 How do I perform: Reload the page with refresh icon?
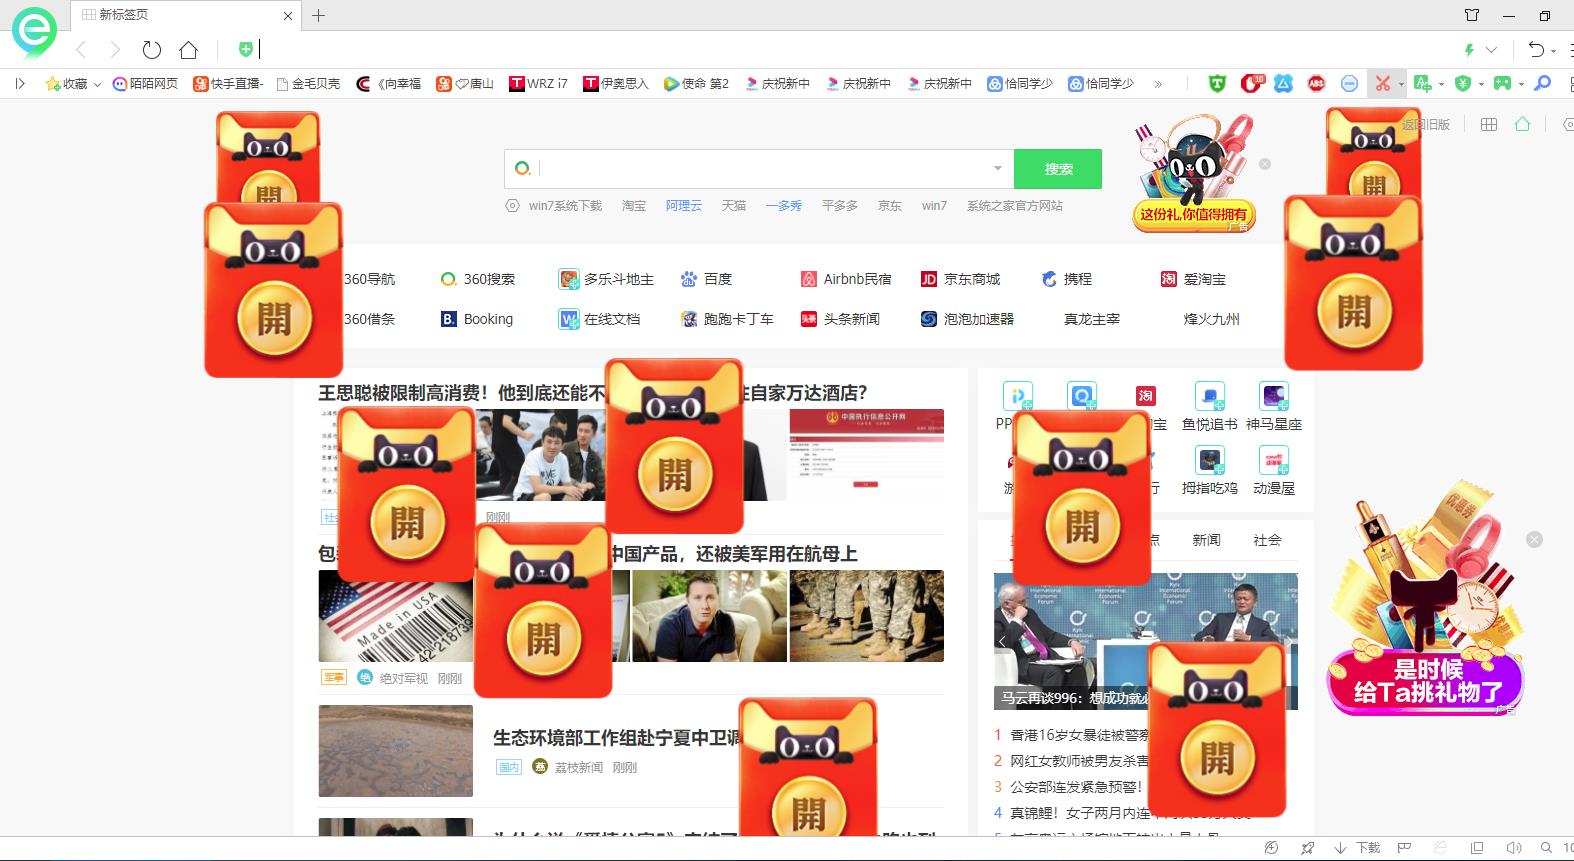152,50
